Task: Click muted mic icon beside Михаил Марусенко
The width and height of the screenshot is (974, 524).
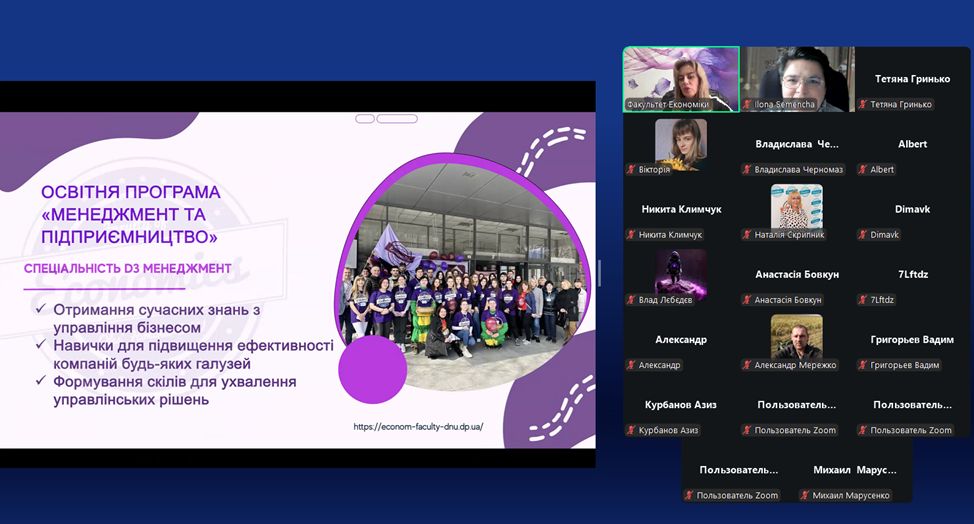Action: click(x=805, y=496)
